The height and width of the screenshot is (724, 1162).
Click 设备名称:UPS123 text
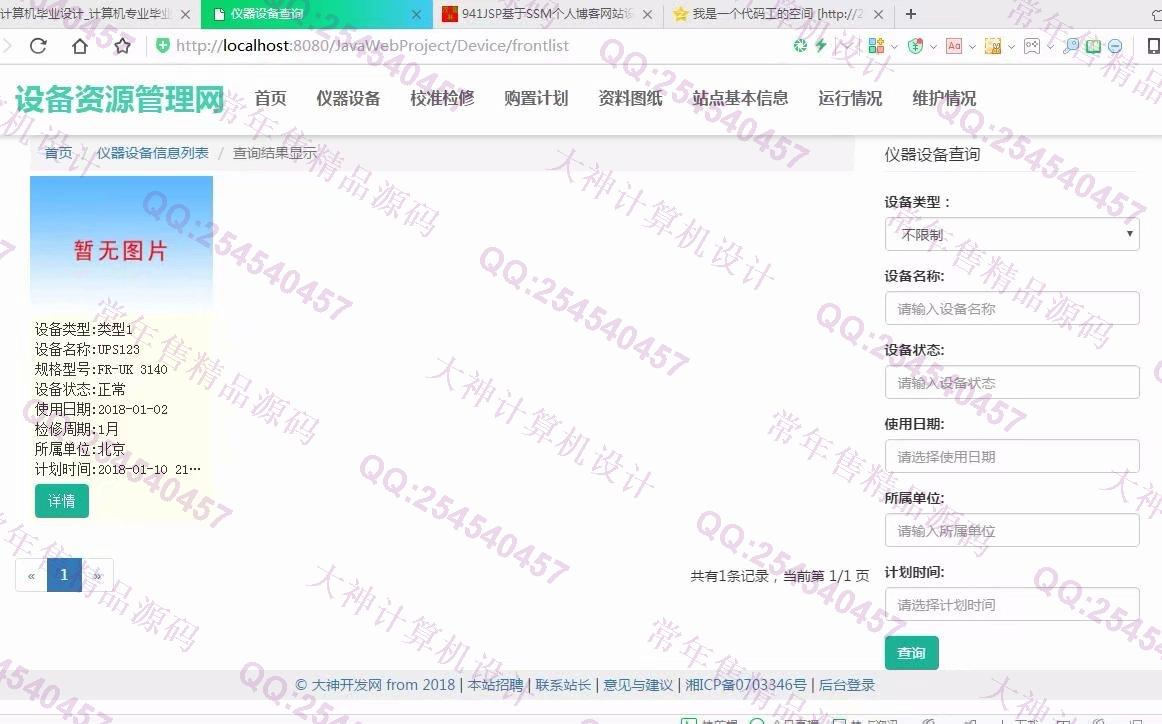coord(87,349)
